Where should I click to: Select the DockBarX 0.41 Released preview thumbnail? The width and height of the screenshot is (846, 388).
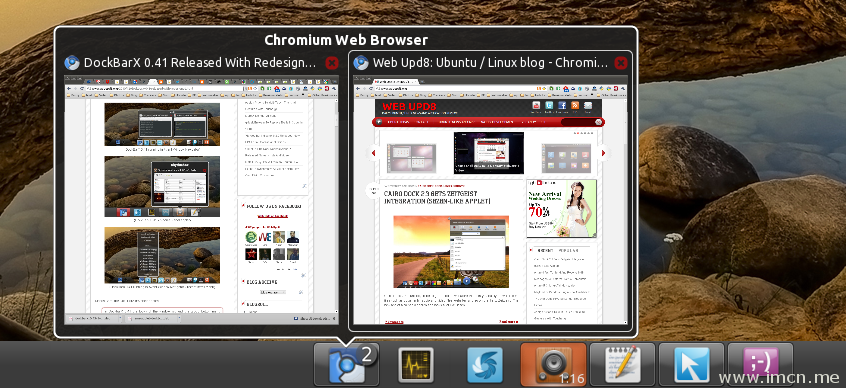pos(202,200)
